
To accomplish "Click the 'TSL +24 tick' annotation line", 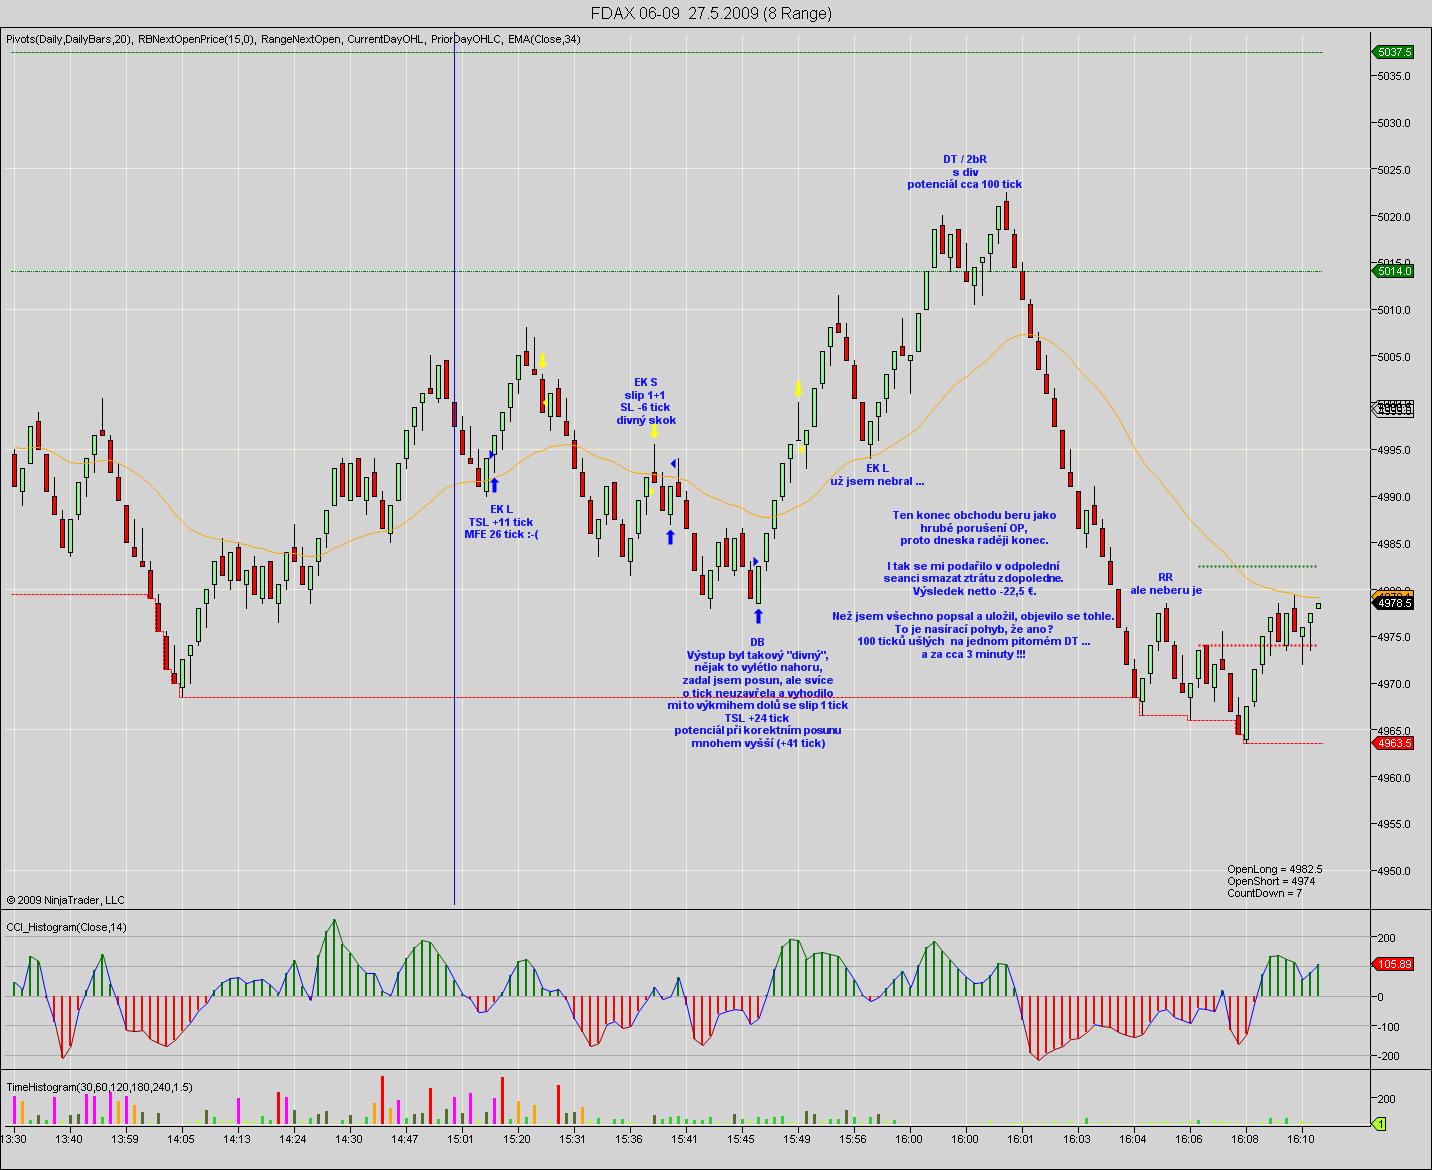I will coord(757,718).
